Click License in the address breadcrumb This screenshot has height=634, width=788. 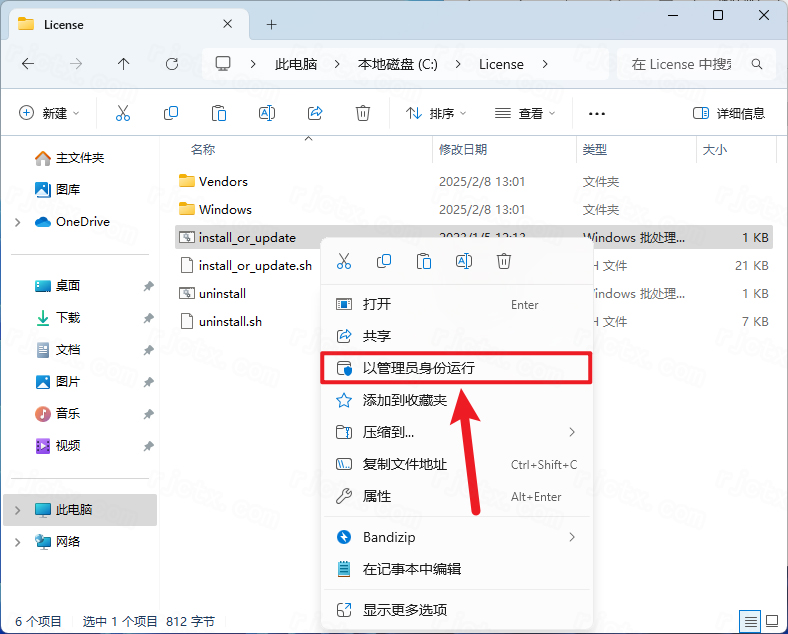501,64
